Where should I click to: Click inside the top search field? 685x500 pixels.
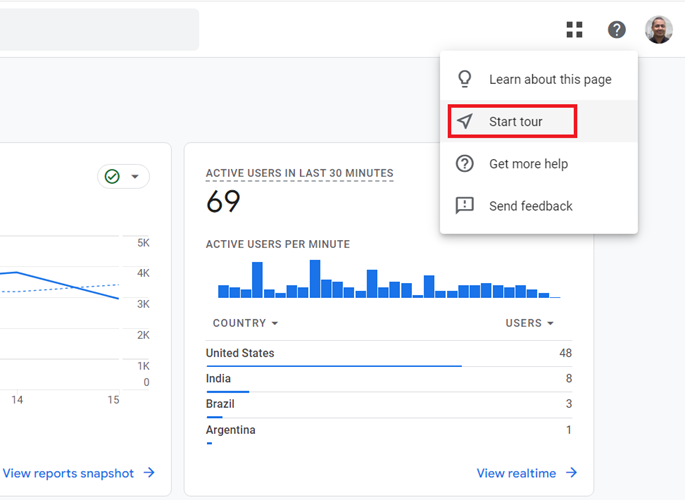(98, 30)
